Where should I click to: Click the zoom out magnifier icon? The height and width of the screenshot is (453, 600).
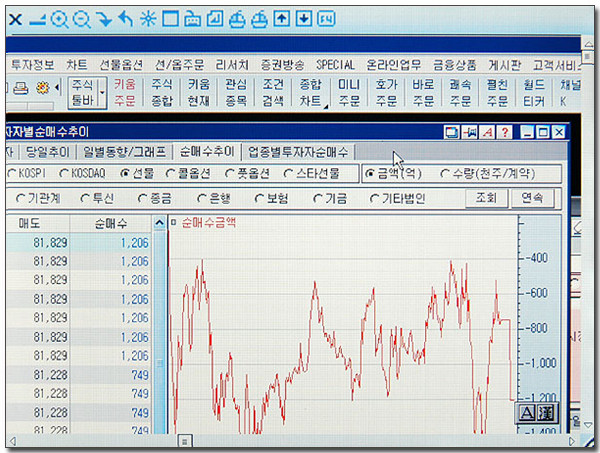click(x=82, y=19)
